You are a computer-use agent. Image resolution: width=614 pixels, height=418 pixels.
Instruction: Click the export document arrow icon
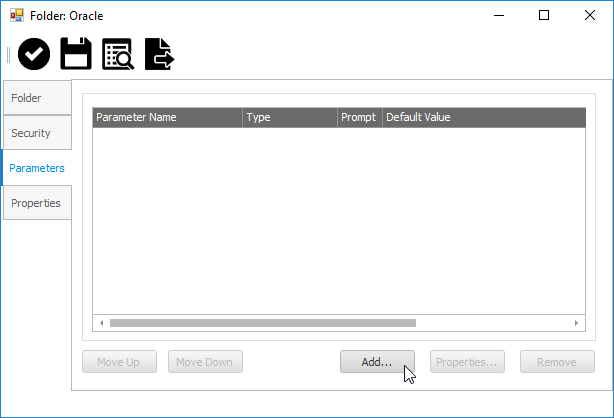click(159, 54)
